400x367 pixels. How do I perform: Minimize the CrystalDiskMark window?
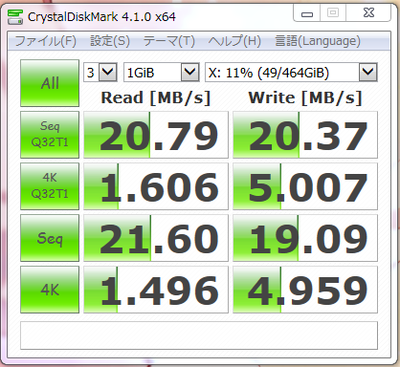(x=307, y=13)
